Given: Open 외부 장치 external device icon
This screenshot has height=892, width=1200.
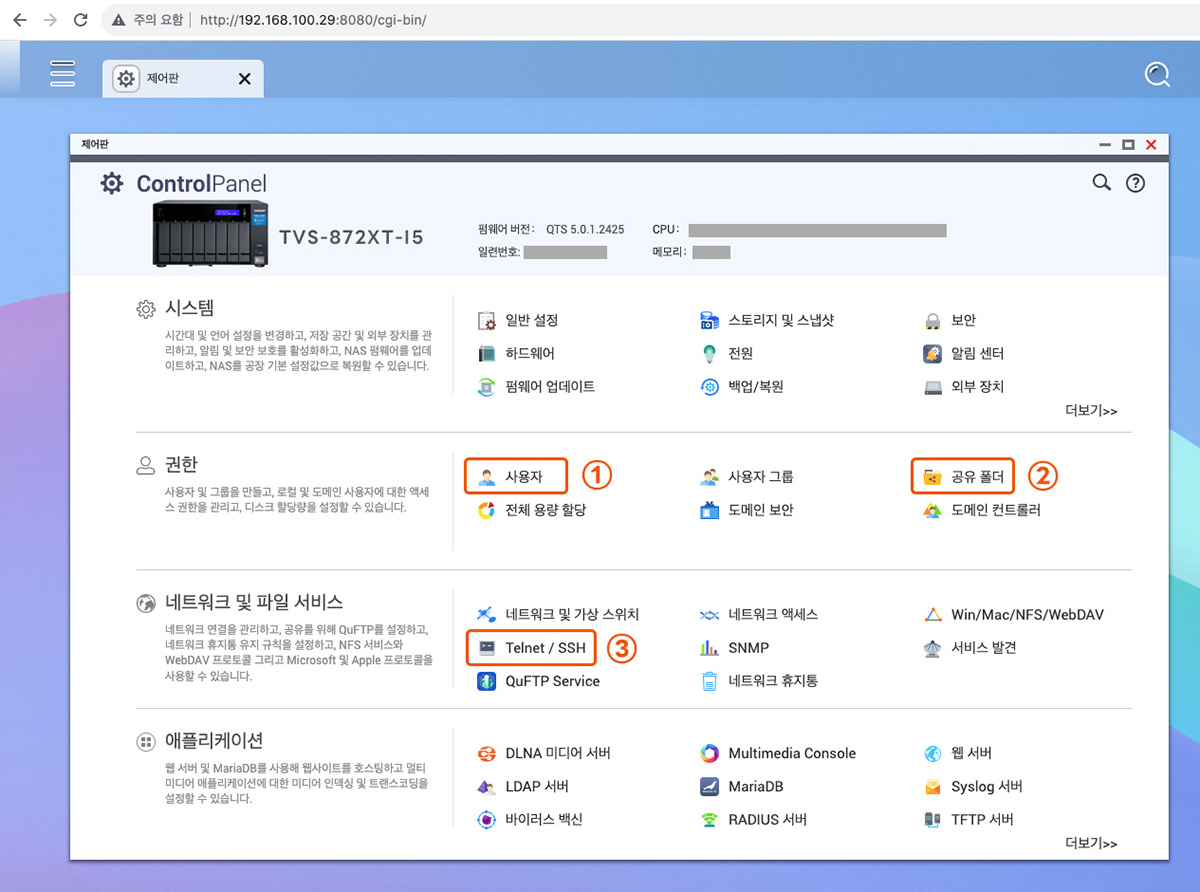Looking at the screenshot, I should [x=933, y=387].
